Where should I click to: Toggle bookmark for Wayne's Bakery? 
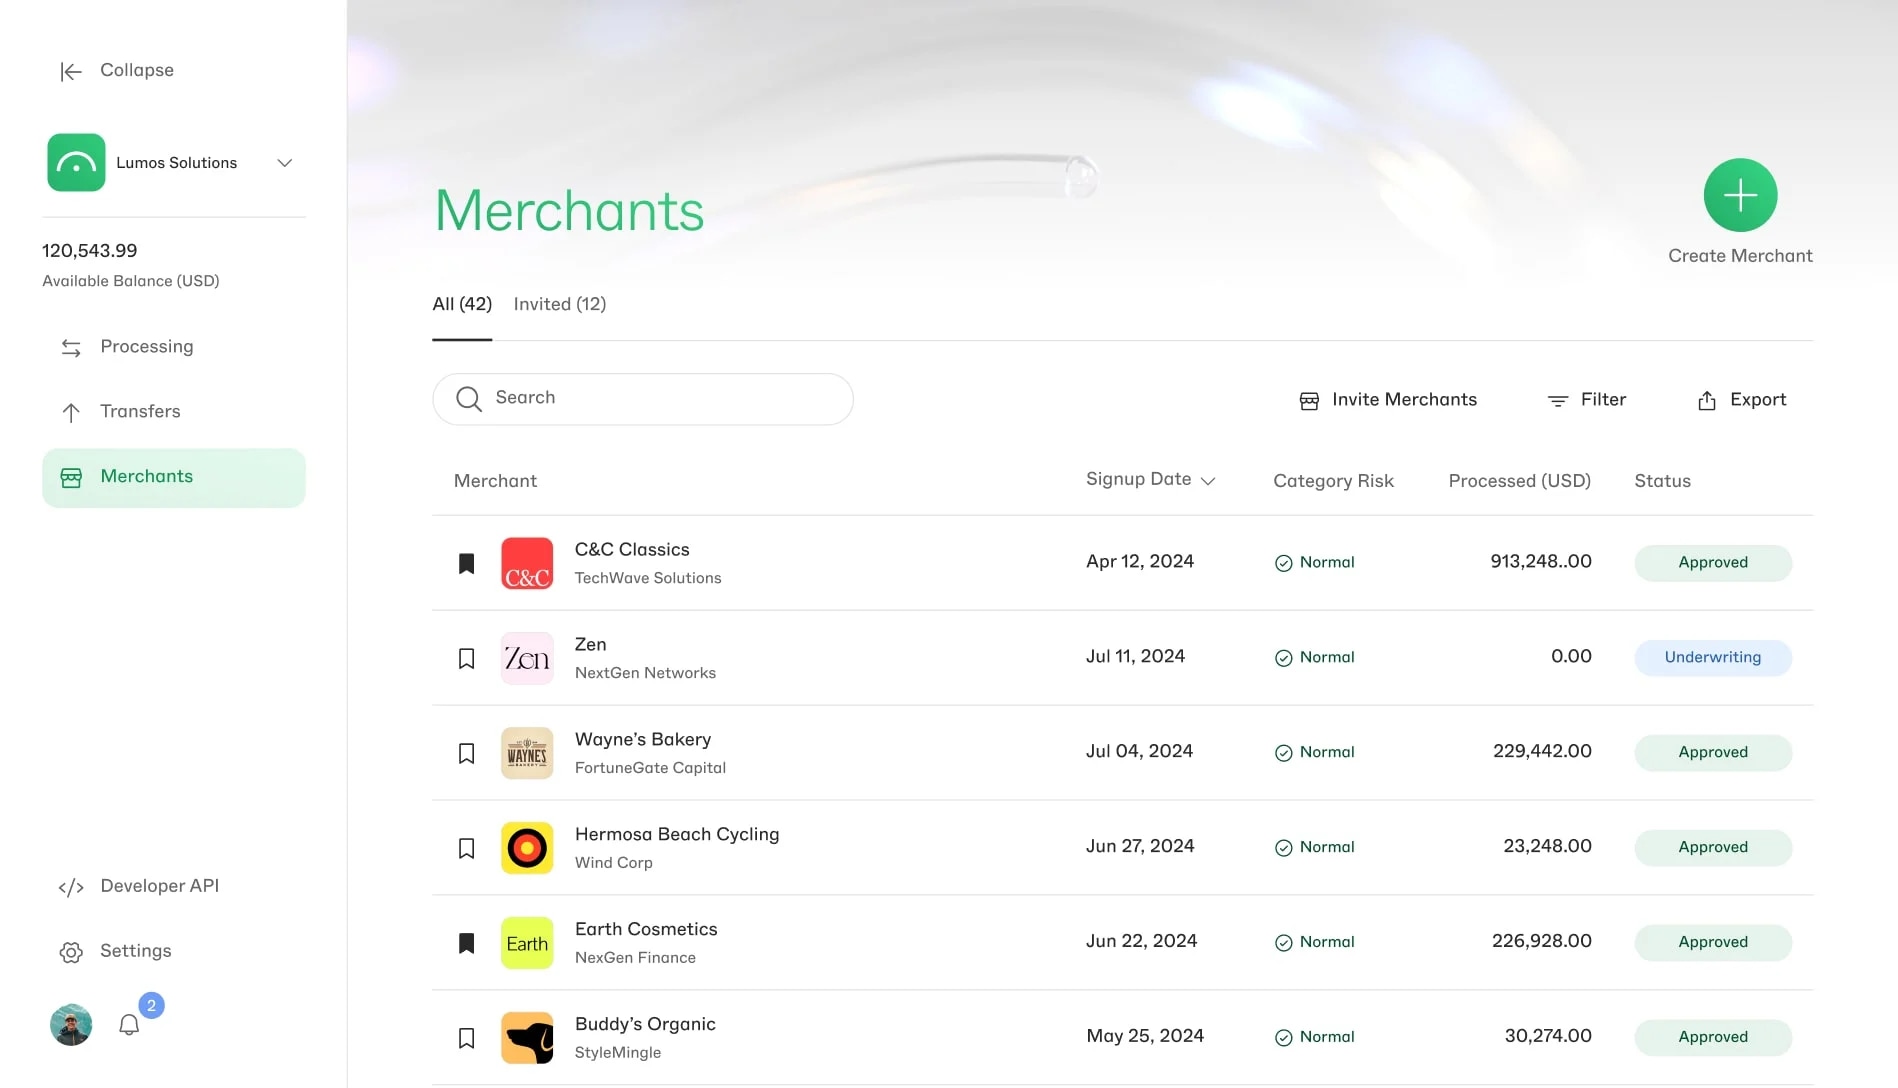pyautogui.click(x=466, y=753)
